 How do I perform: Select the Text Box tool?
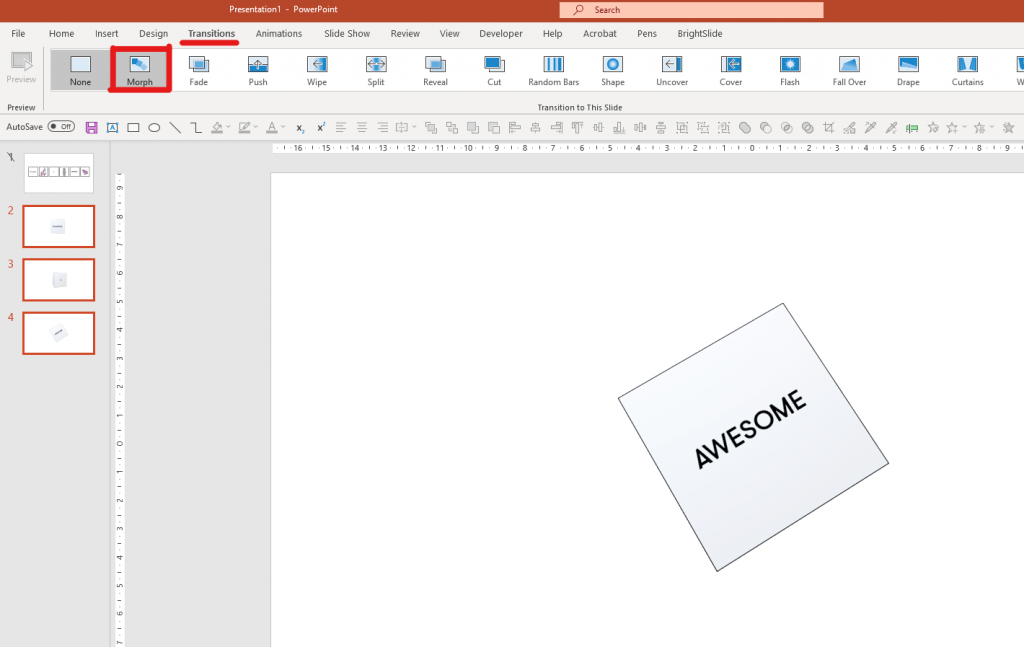(x=113, y=127)
